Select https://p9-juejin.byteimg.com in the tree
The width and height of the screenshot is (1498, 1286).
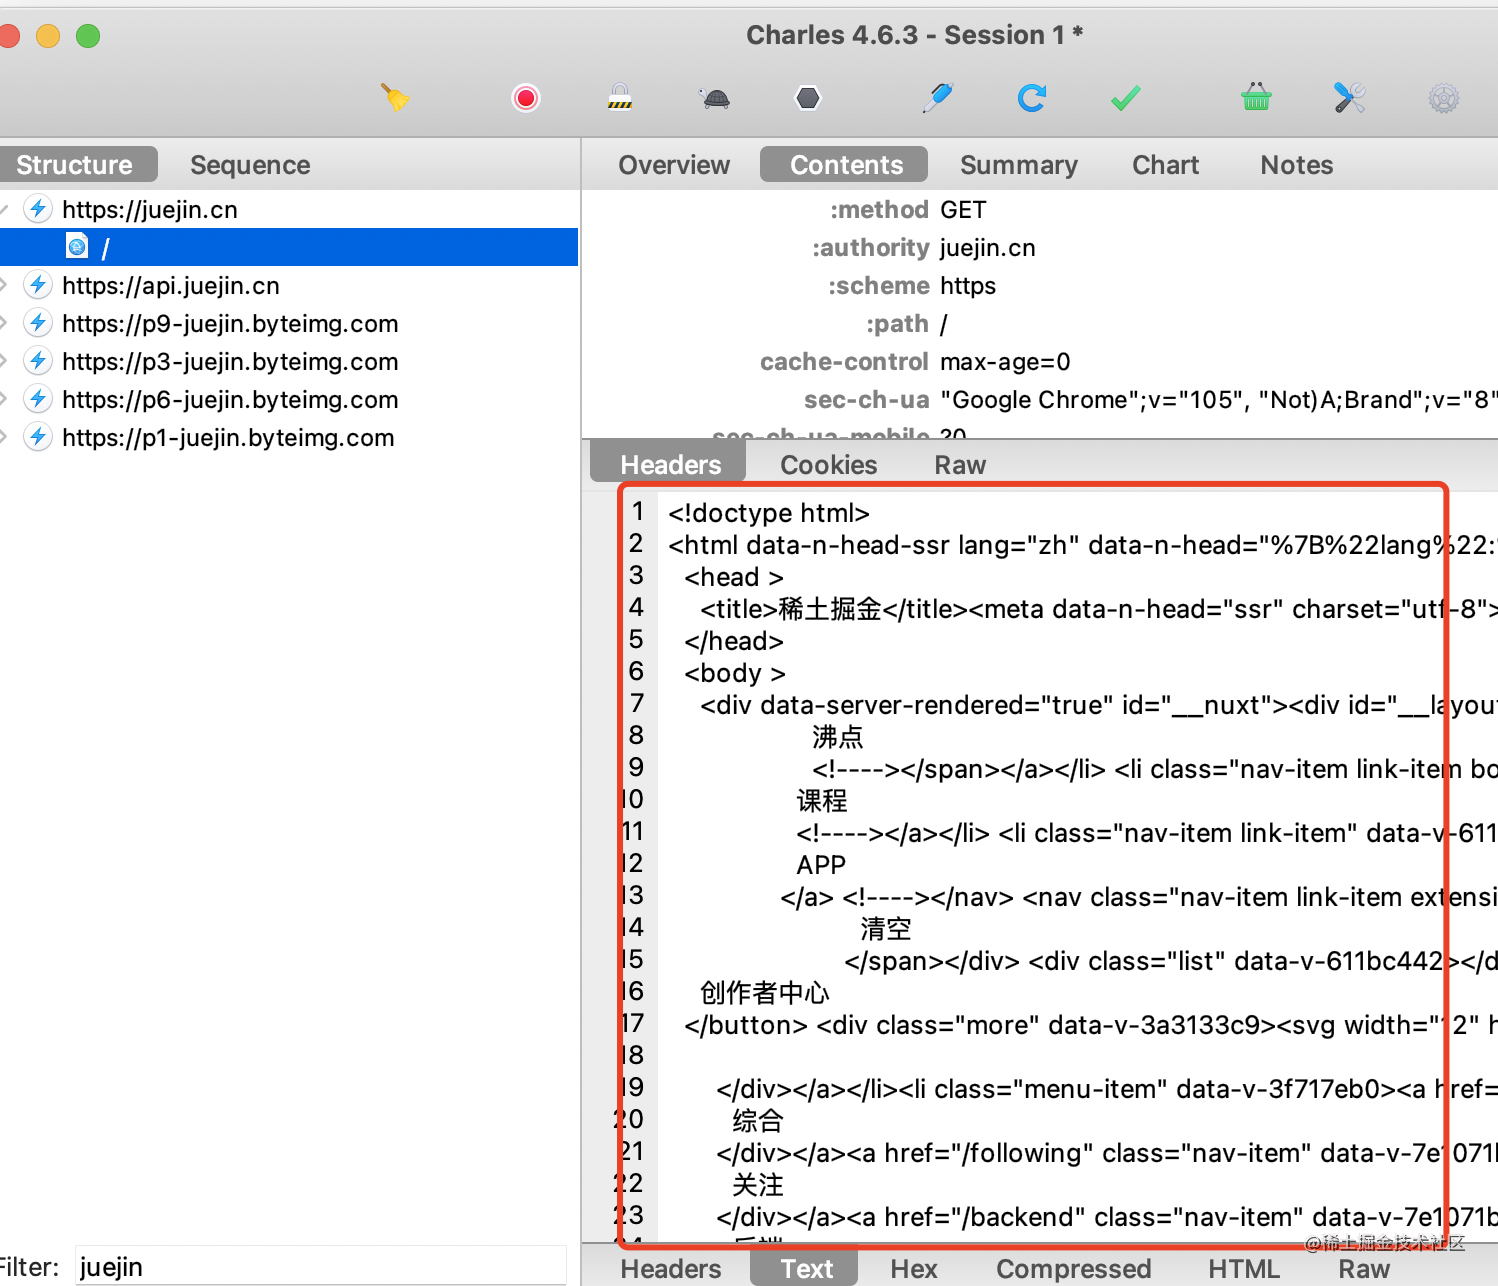[x=230, y=324]
